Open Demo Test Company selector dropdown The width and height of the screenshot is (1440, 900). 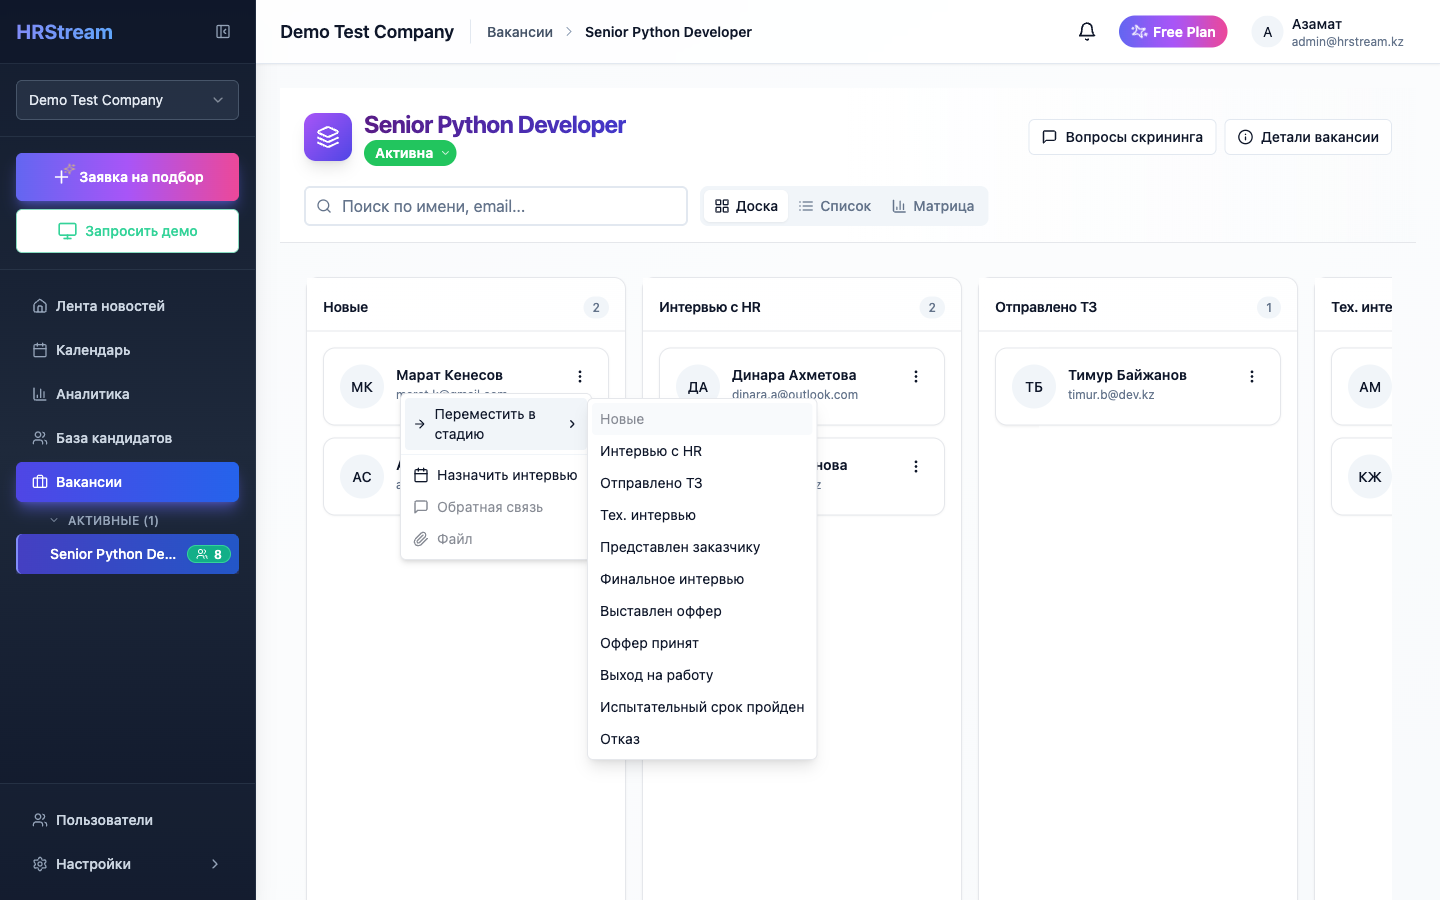[127, 100]
